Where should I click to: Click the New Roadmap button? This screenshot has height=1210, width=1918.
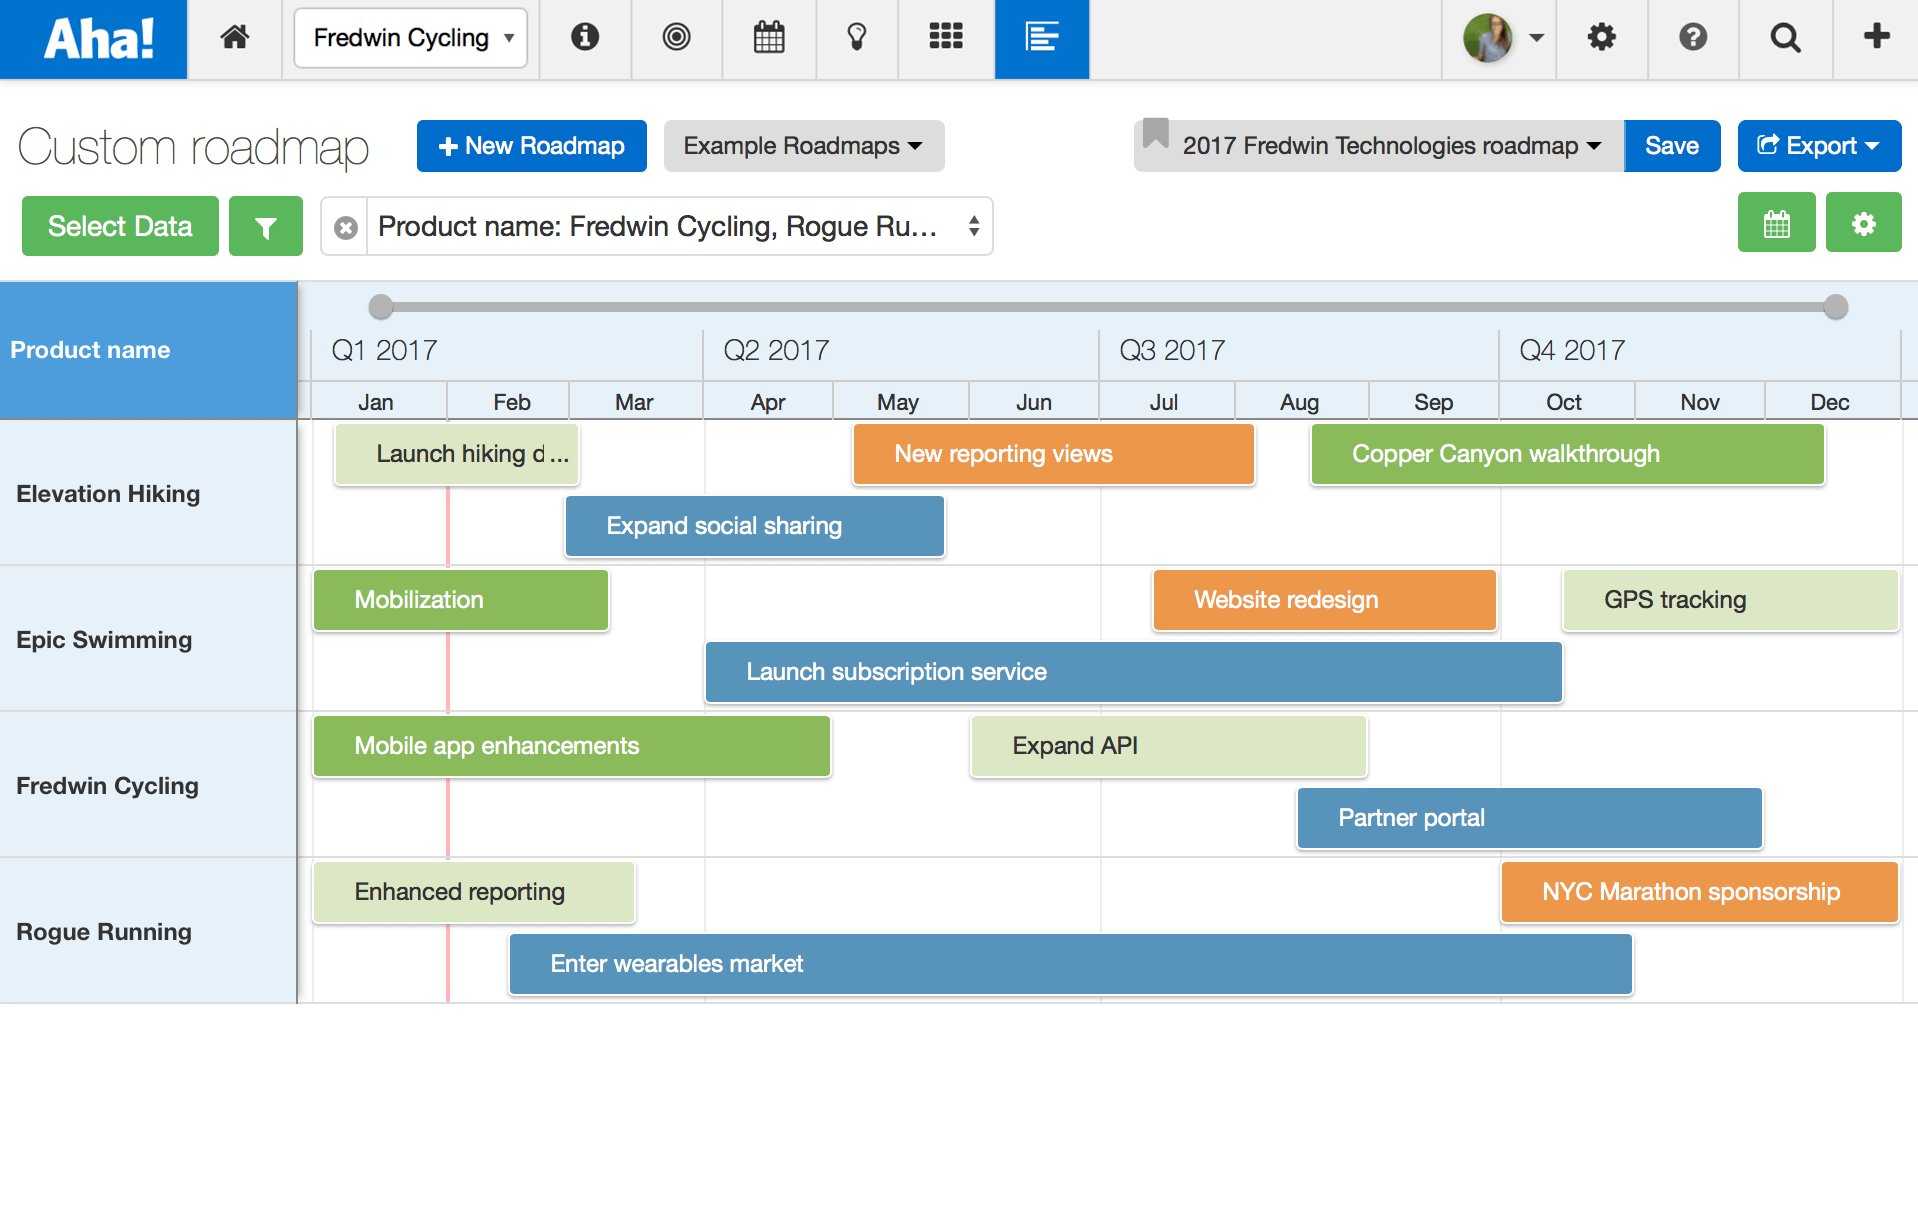tap(531, 146)
